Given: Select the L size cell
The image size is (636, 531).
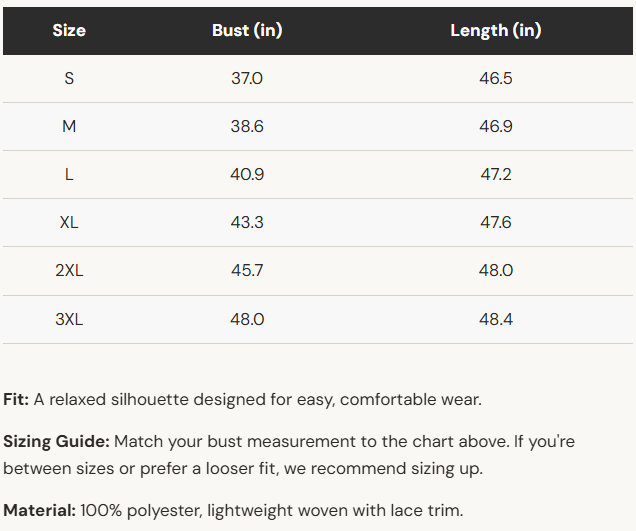Looking at the screenshot, I should click(x=69, y=174).
